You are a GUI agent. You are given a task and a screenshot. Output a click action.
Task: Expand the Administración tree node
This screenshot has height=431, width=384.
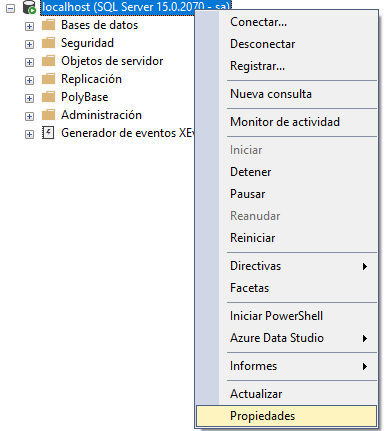[x=29, y=116]
